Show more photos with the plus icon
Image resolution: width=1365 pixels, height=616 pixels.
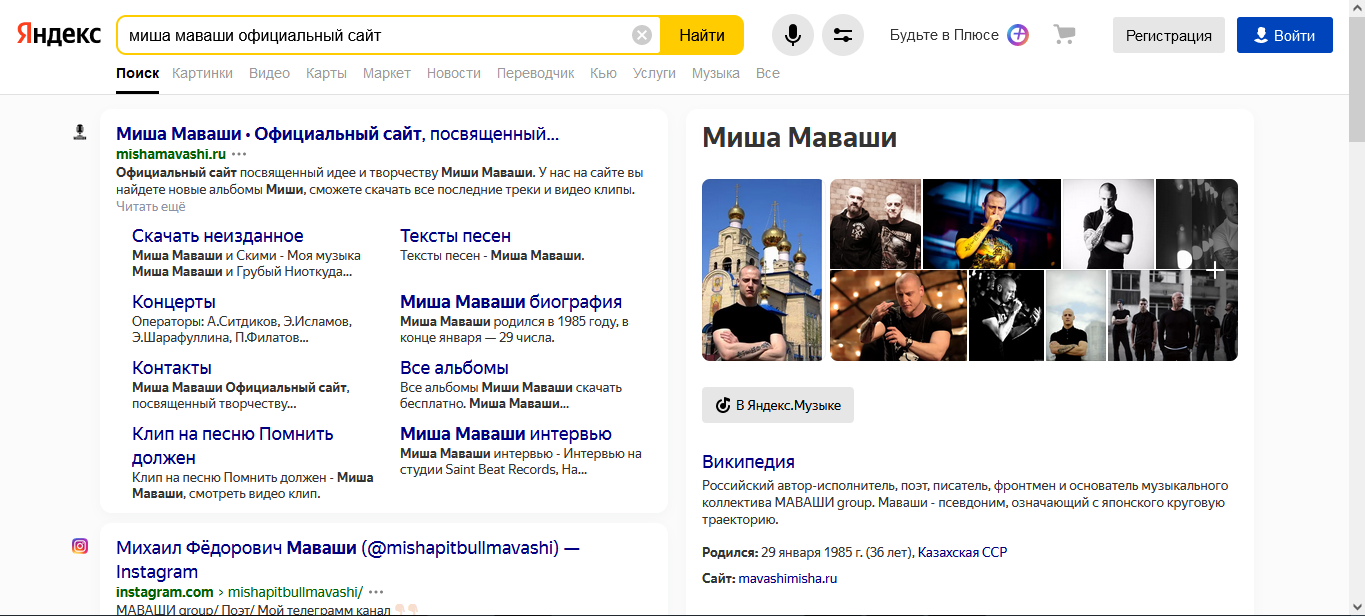pyautogui.click(x=1214, y=270)
